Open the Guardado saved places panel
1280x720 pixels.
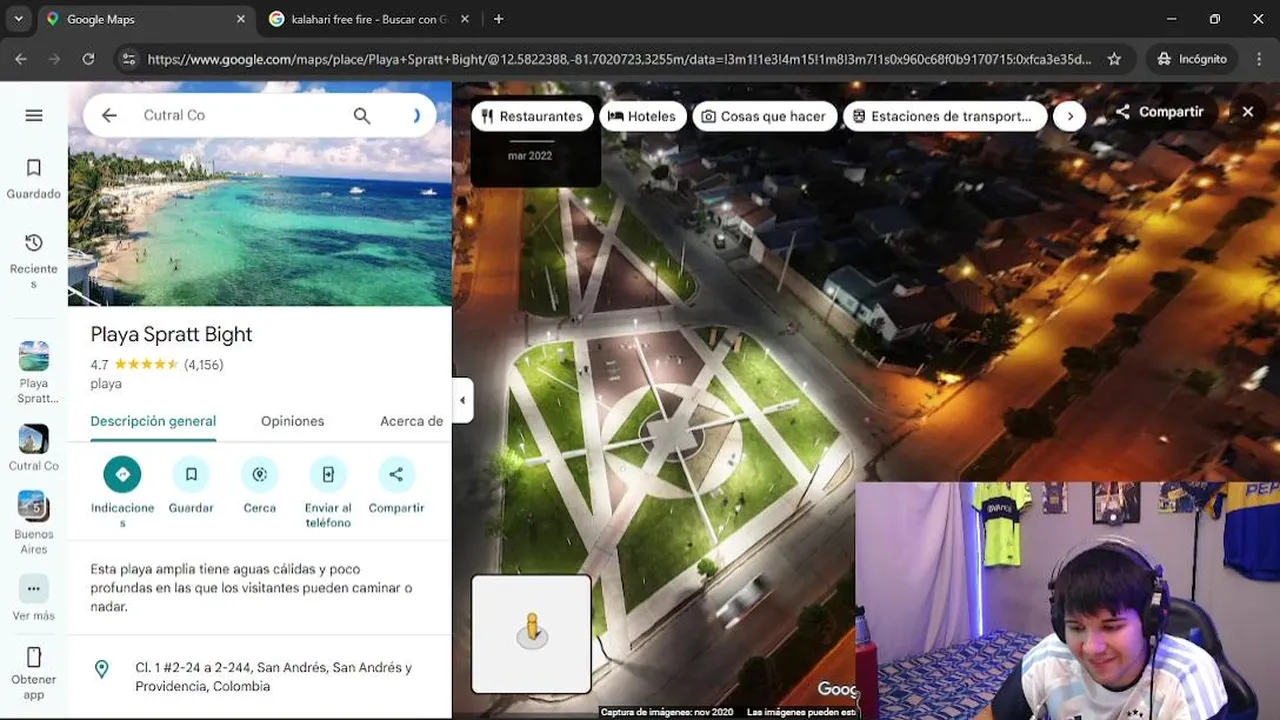(x=34, y=179)
